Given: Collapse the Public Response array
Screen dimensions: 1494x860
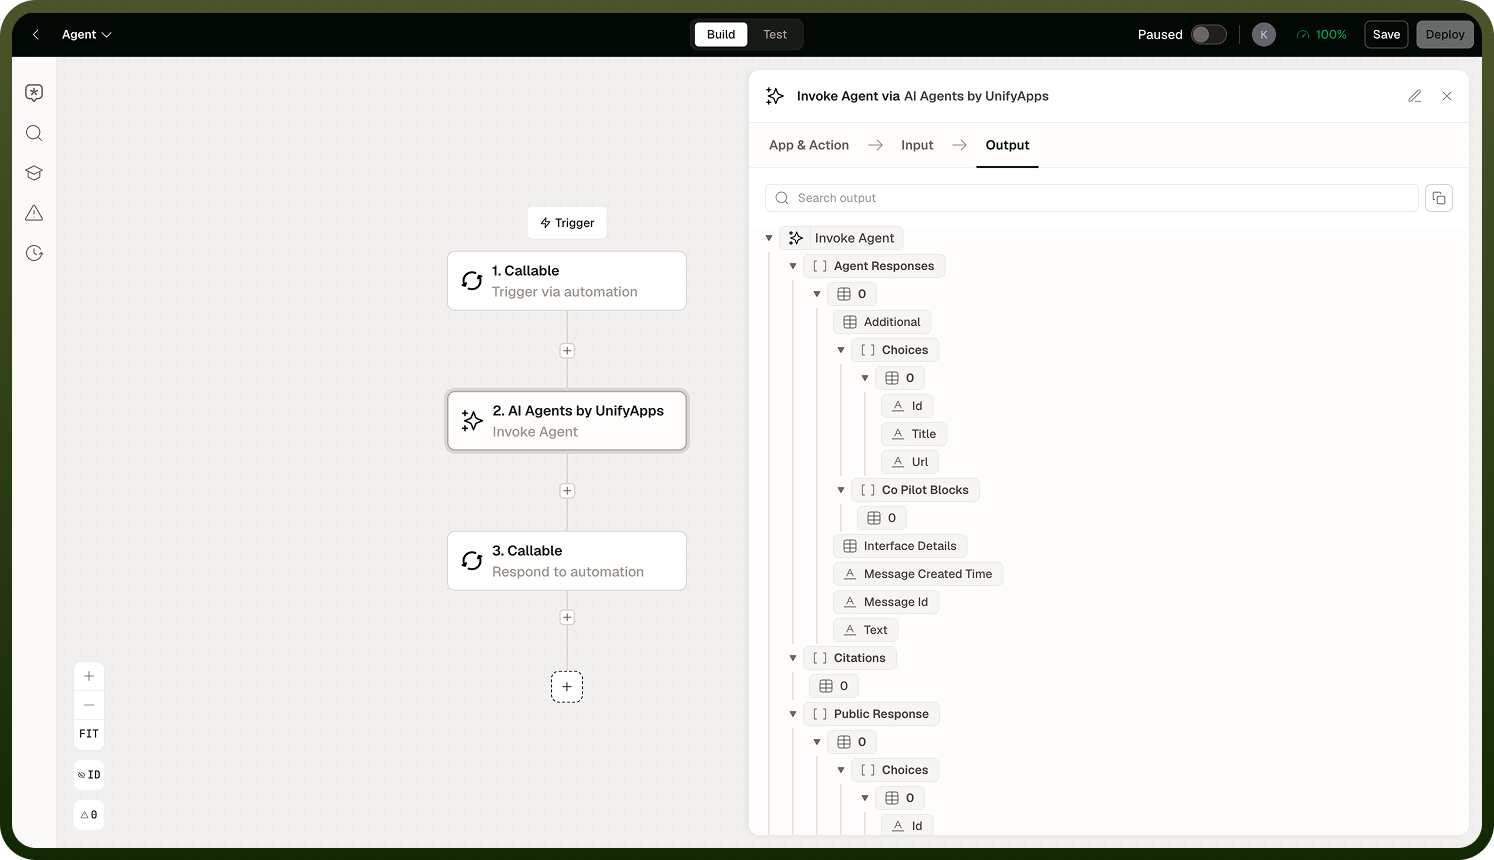Looking at the screenshot, I should (x=793, y=714).
